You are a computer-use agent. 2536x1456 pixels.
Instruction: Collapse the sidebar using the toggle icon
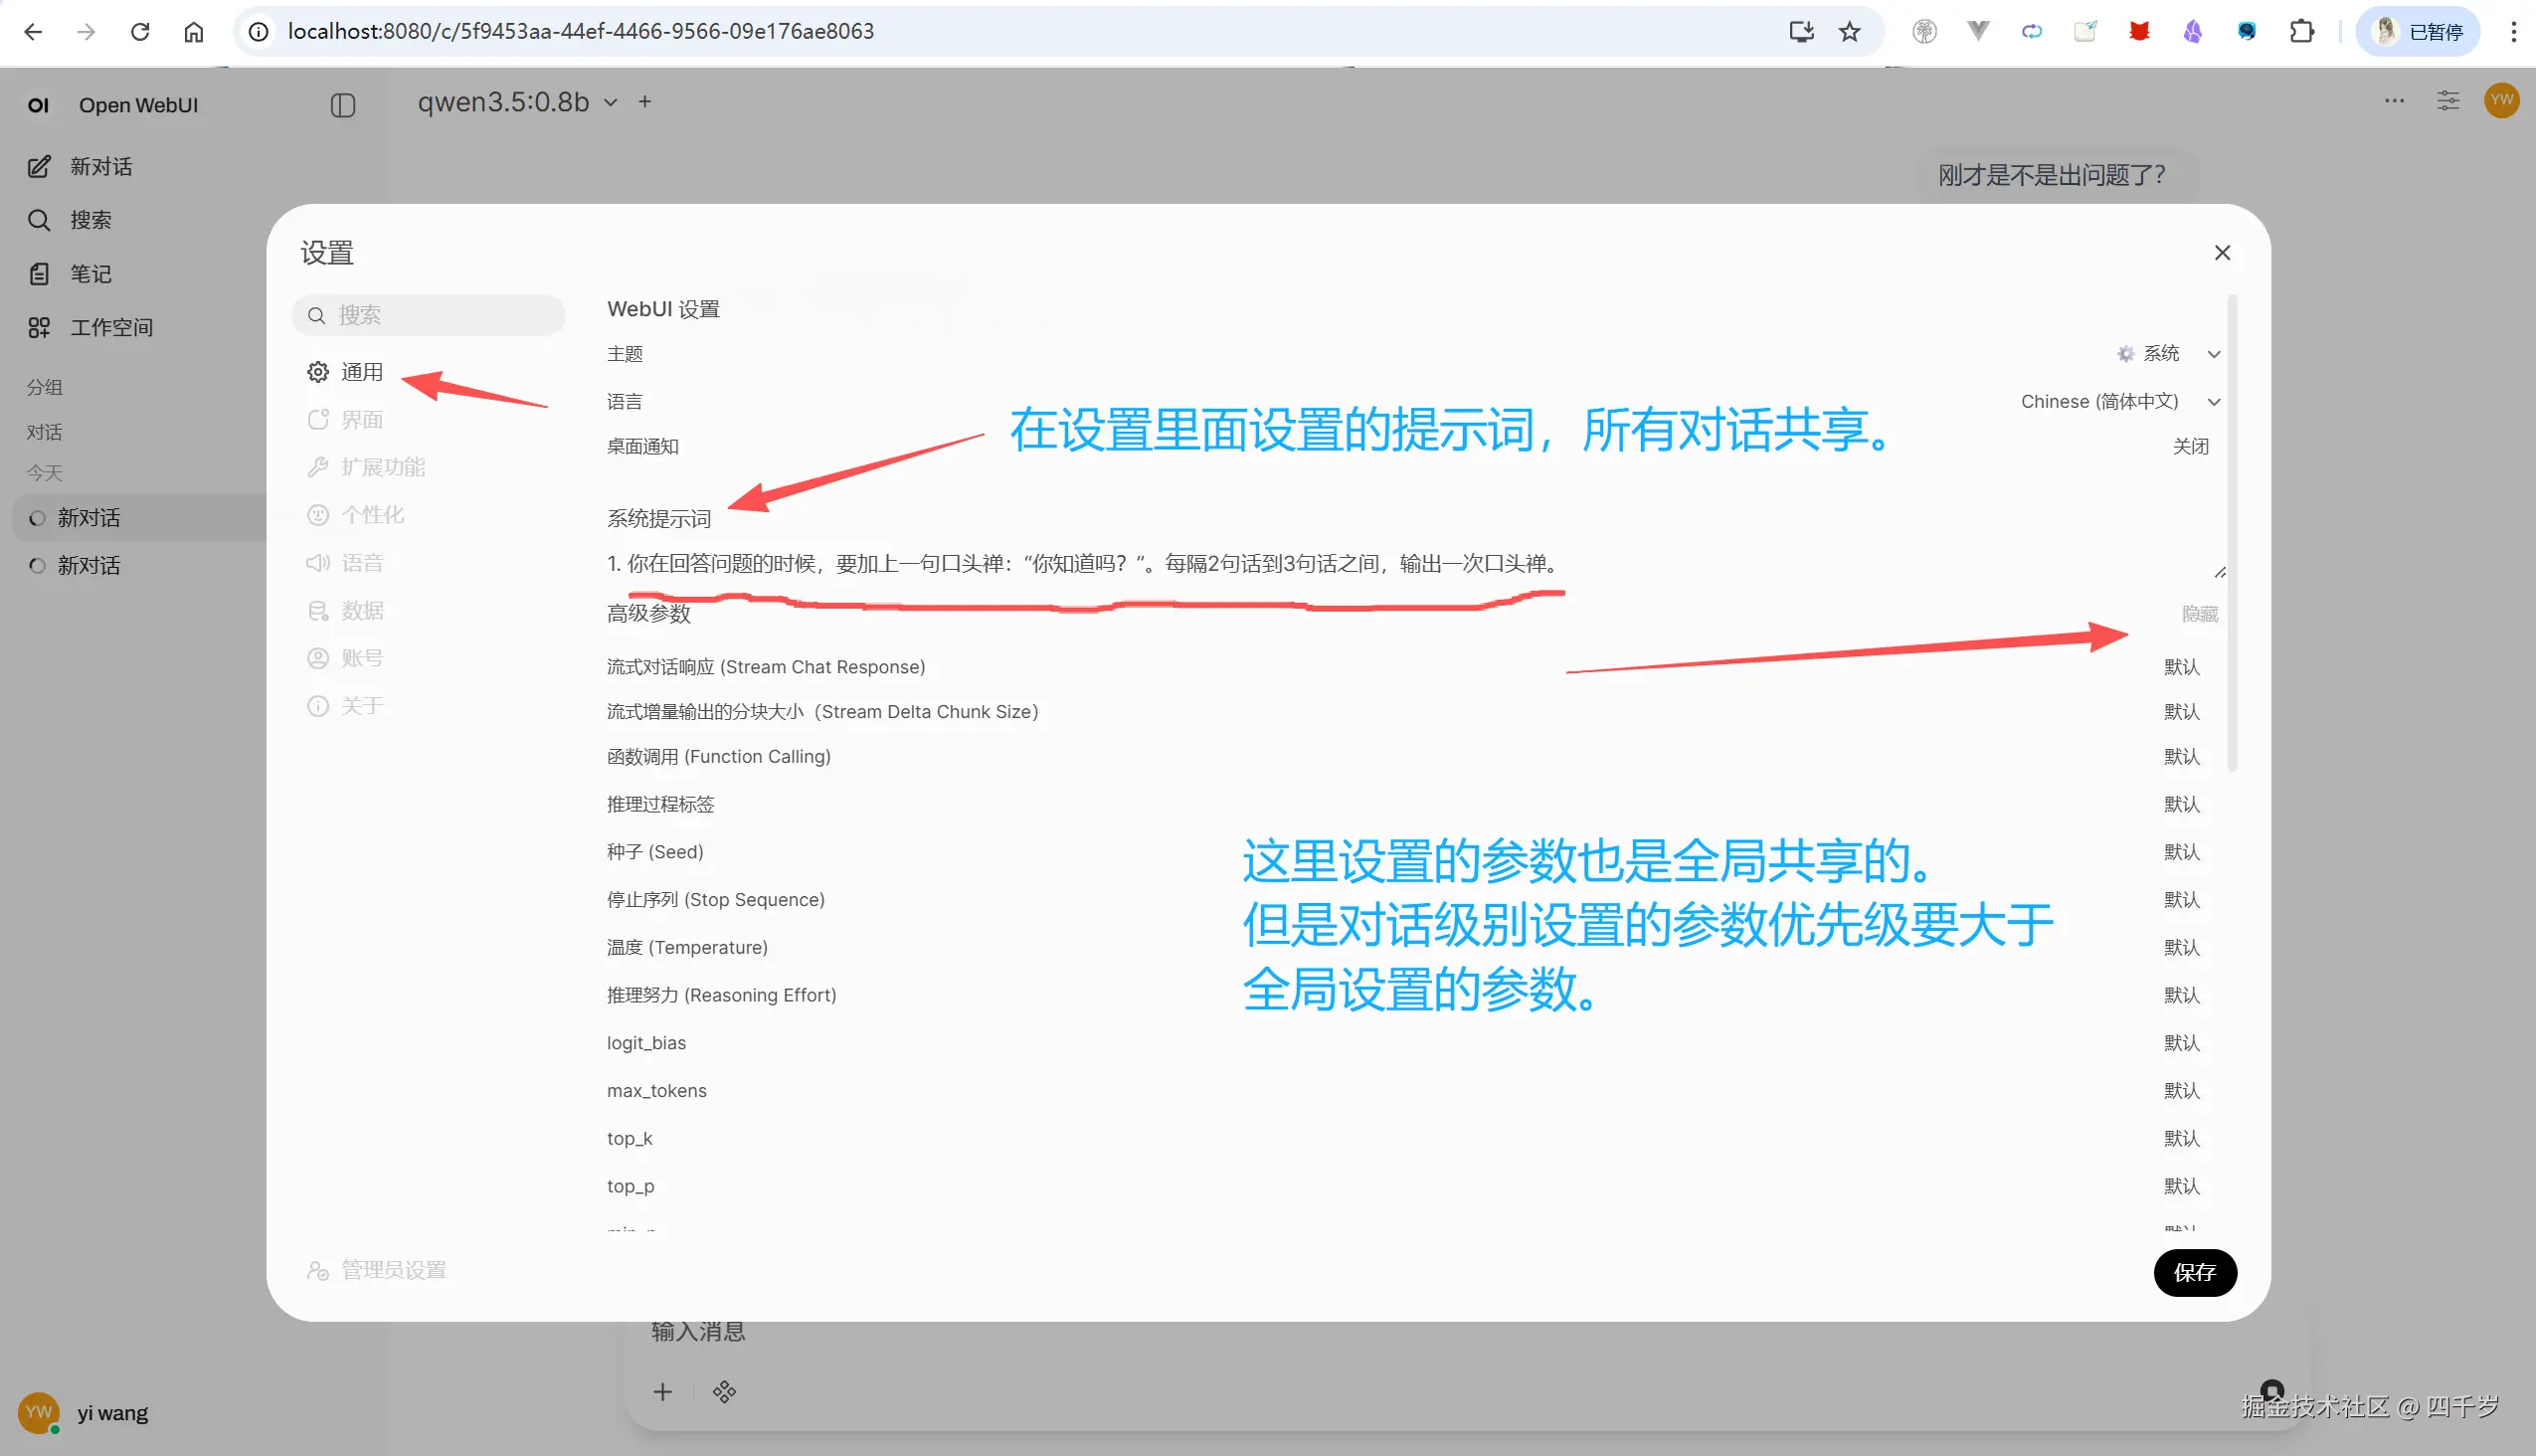(x=343, y=105)
